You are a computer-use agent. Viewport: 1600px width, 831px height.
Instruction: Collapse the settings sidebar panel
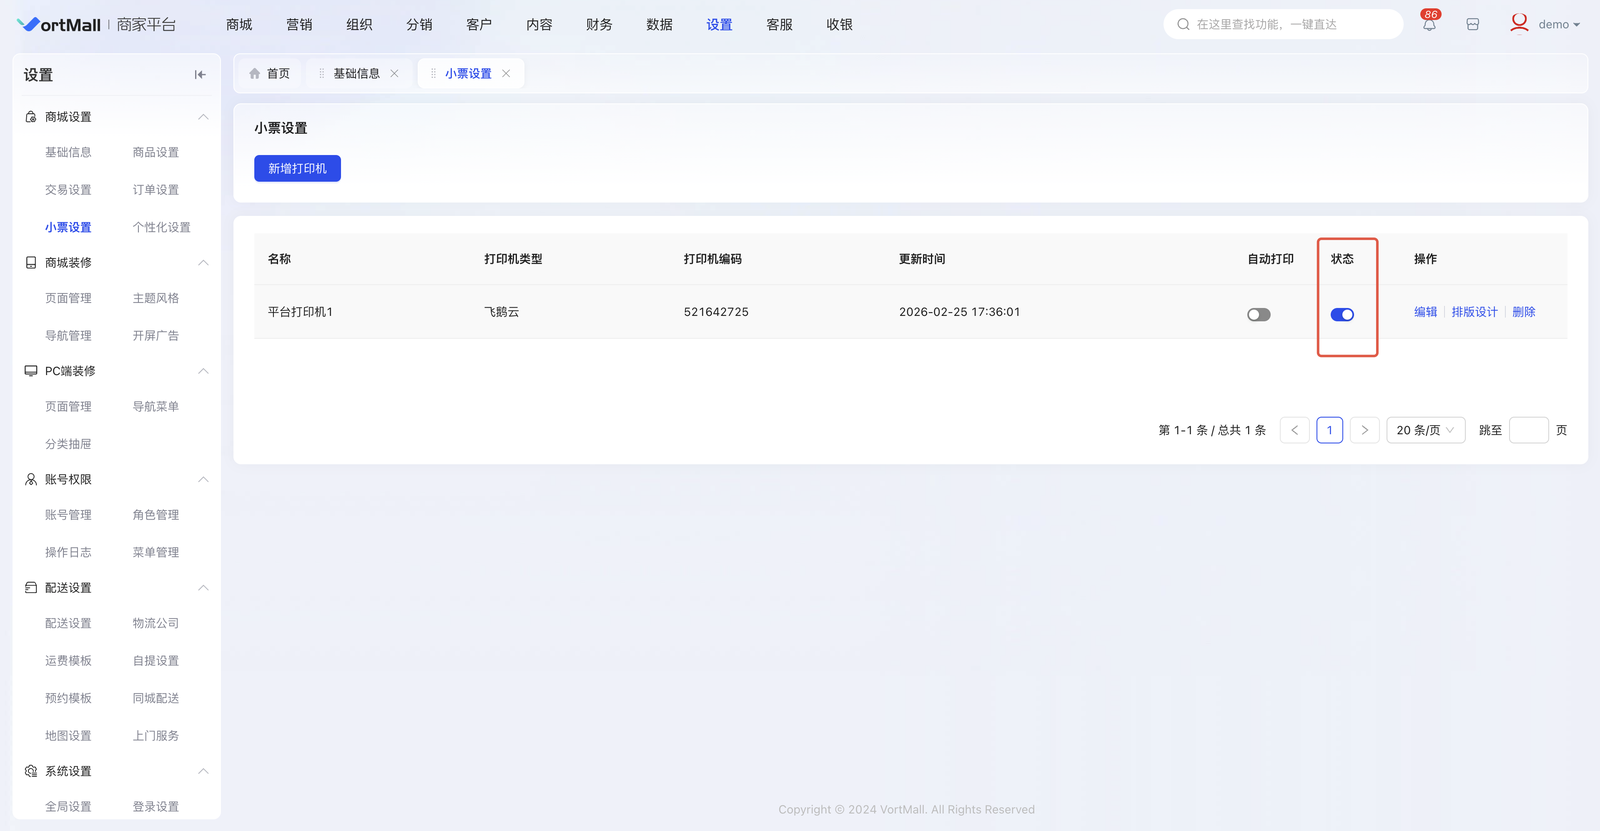pyautogui.click(x=200, y=75)
